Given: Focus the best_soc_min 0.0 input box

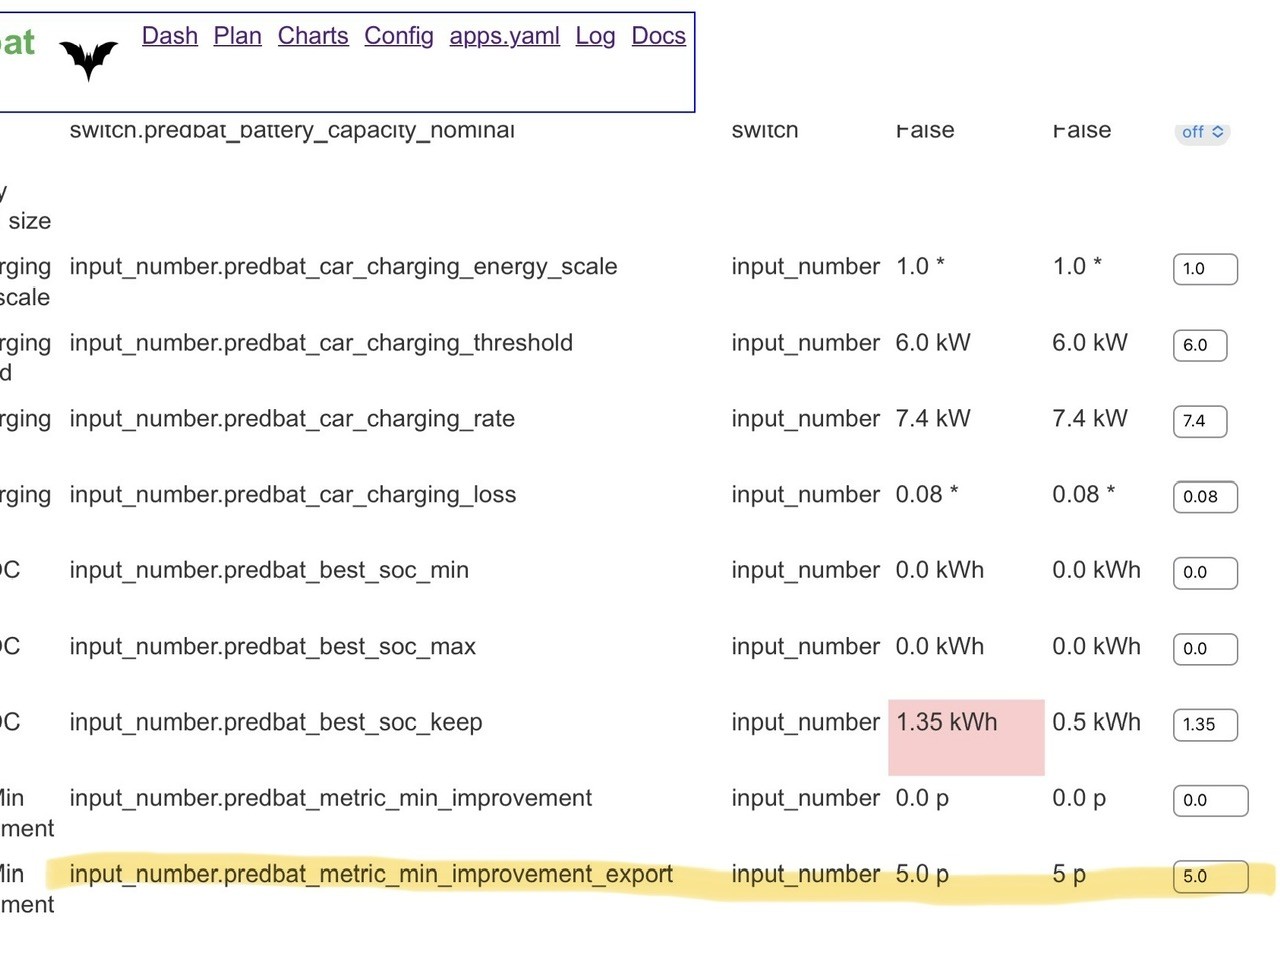Looking at the screenshot, I should point(1205,573).
